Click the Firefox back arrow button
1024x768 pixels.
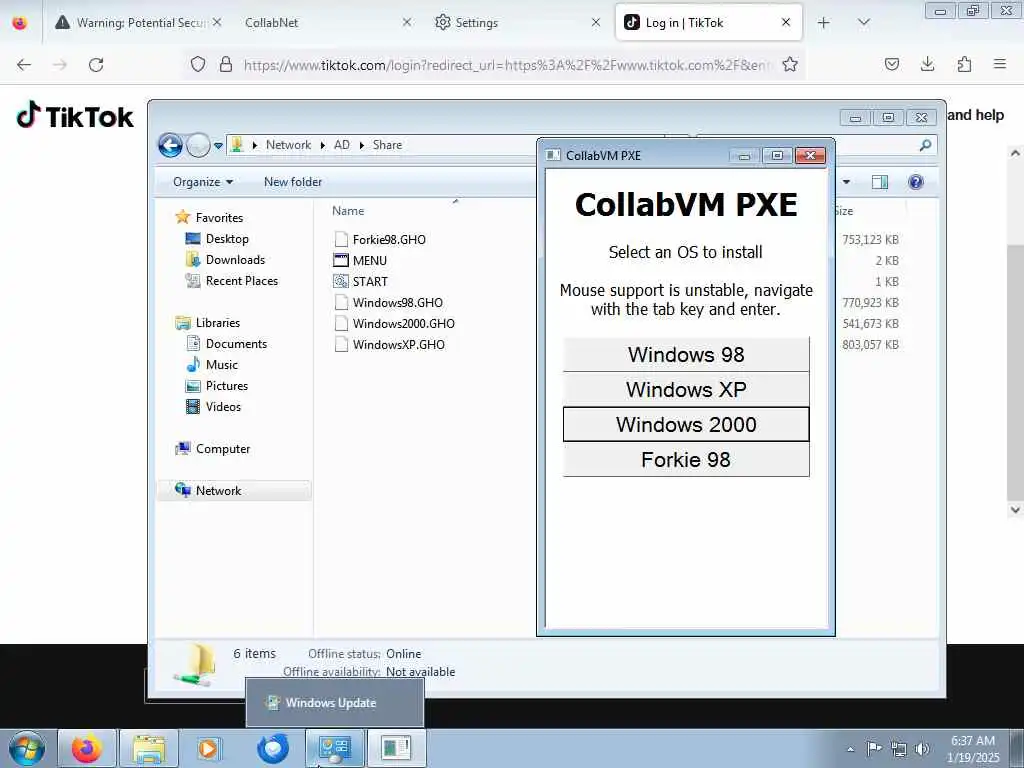coord(24,65)
